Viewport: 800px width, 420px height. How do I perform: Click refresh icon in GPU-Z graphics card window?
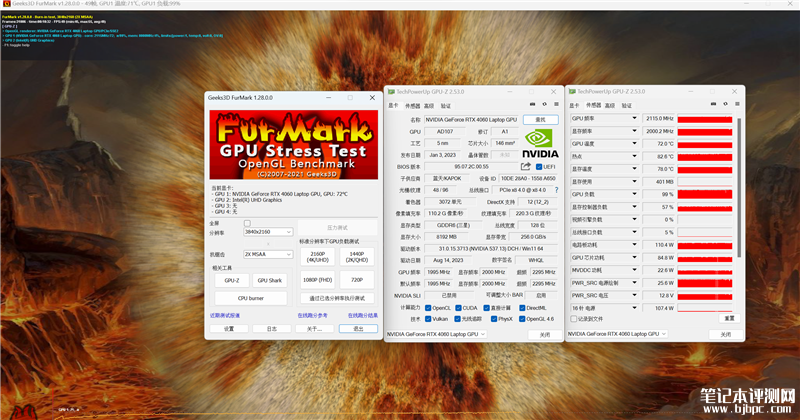[x=544, y=104]
